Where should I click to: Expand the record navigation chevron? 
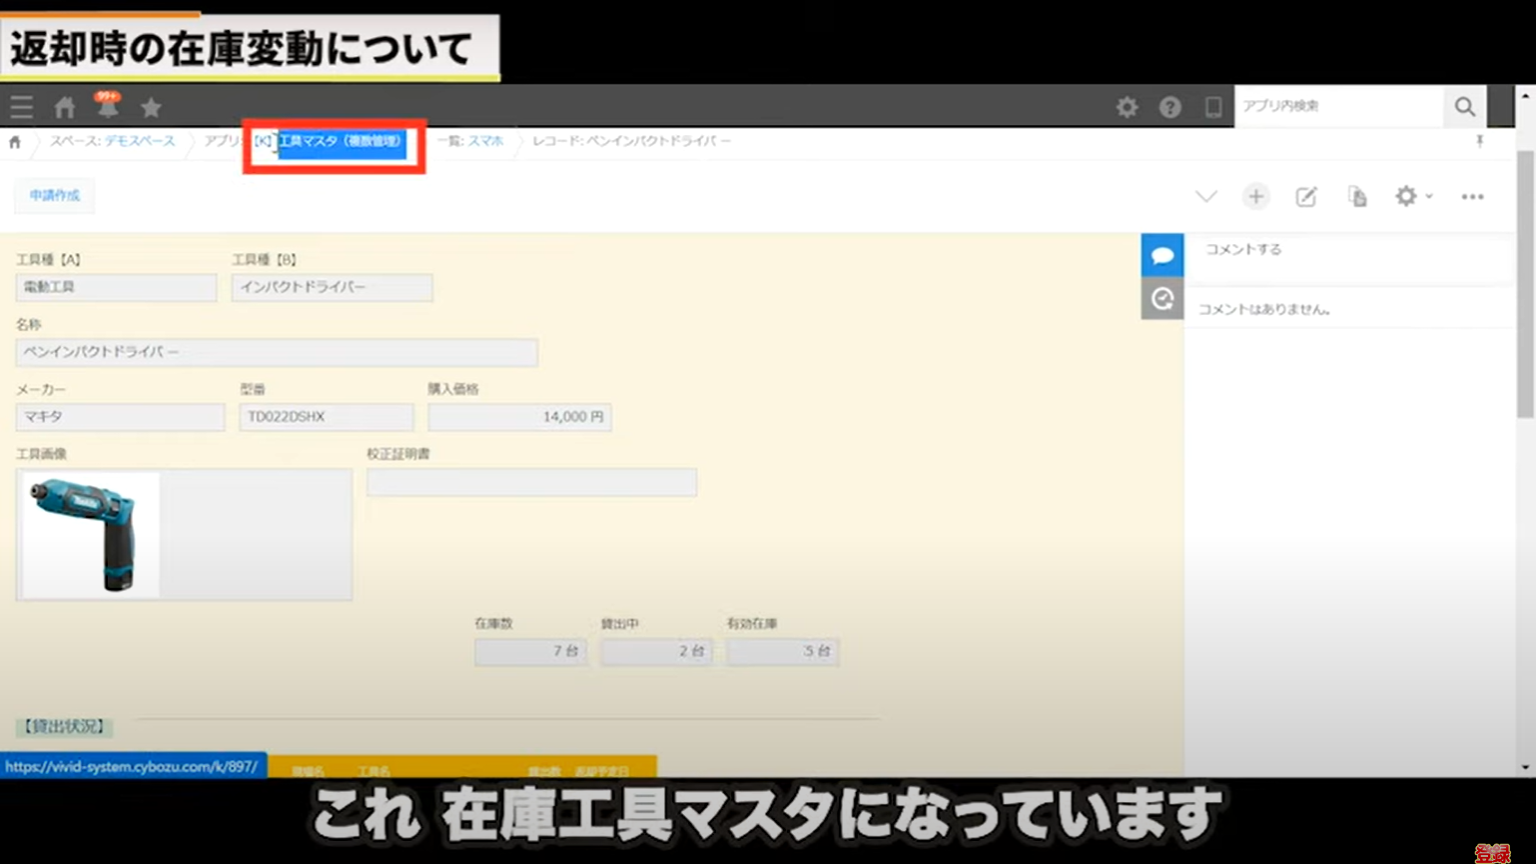tap(1206, 196)
